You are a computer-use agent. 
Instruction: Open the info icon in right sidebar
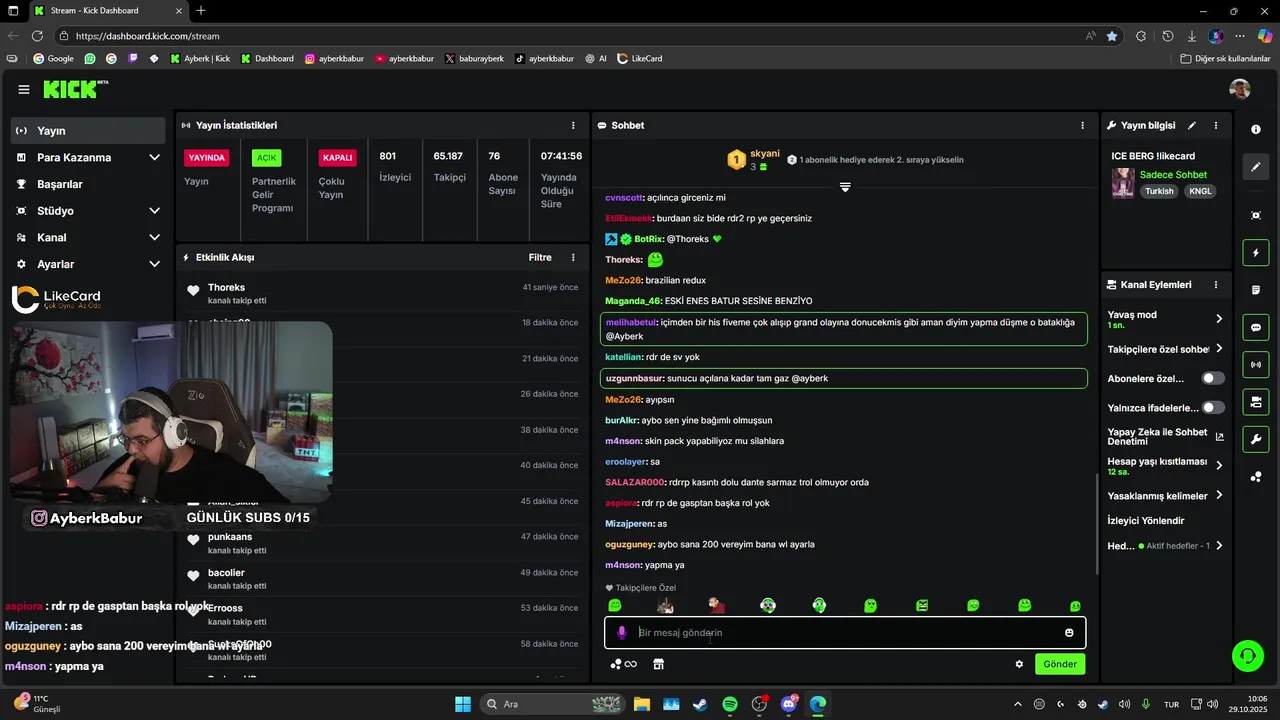pos(1256,130)
